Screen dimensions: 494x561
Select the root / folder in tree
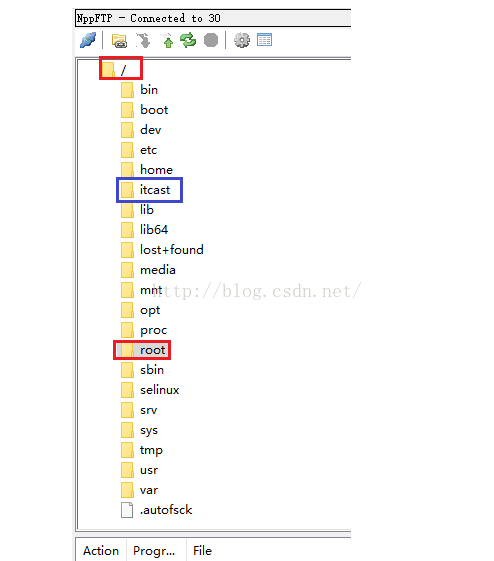(114, 69)
